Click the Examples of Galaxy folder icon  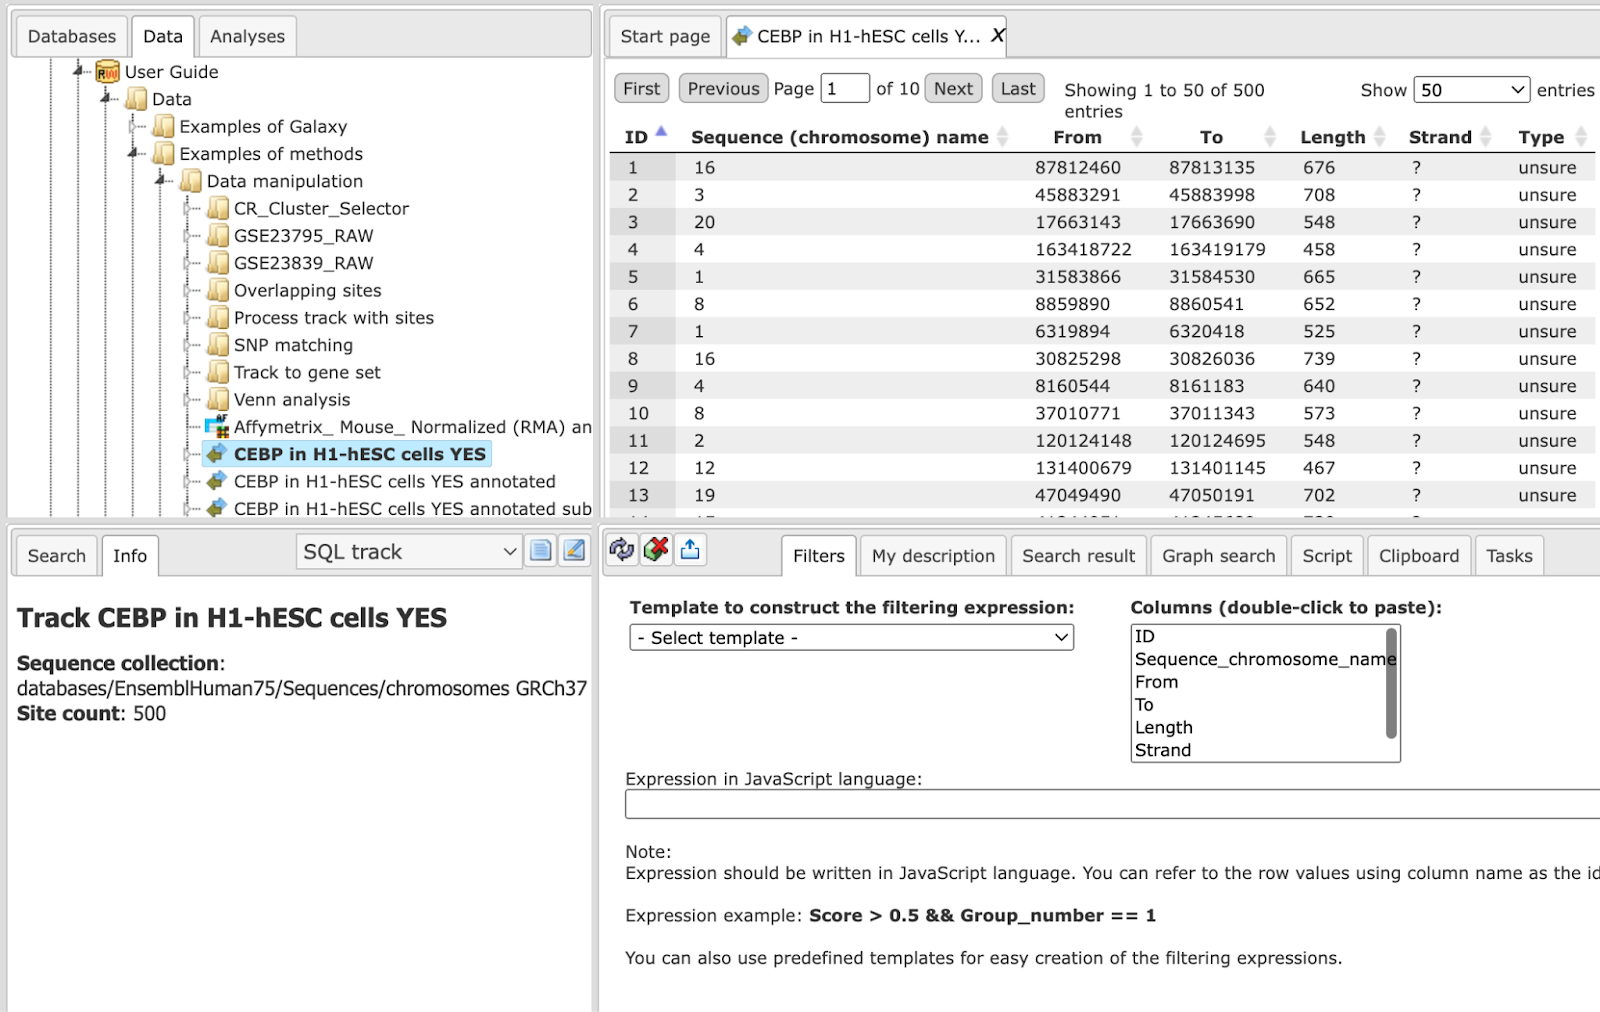(x=163, y=126)
